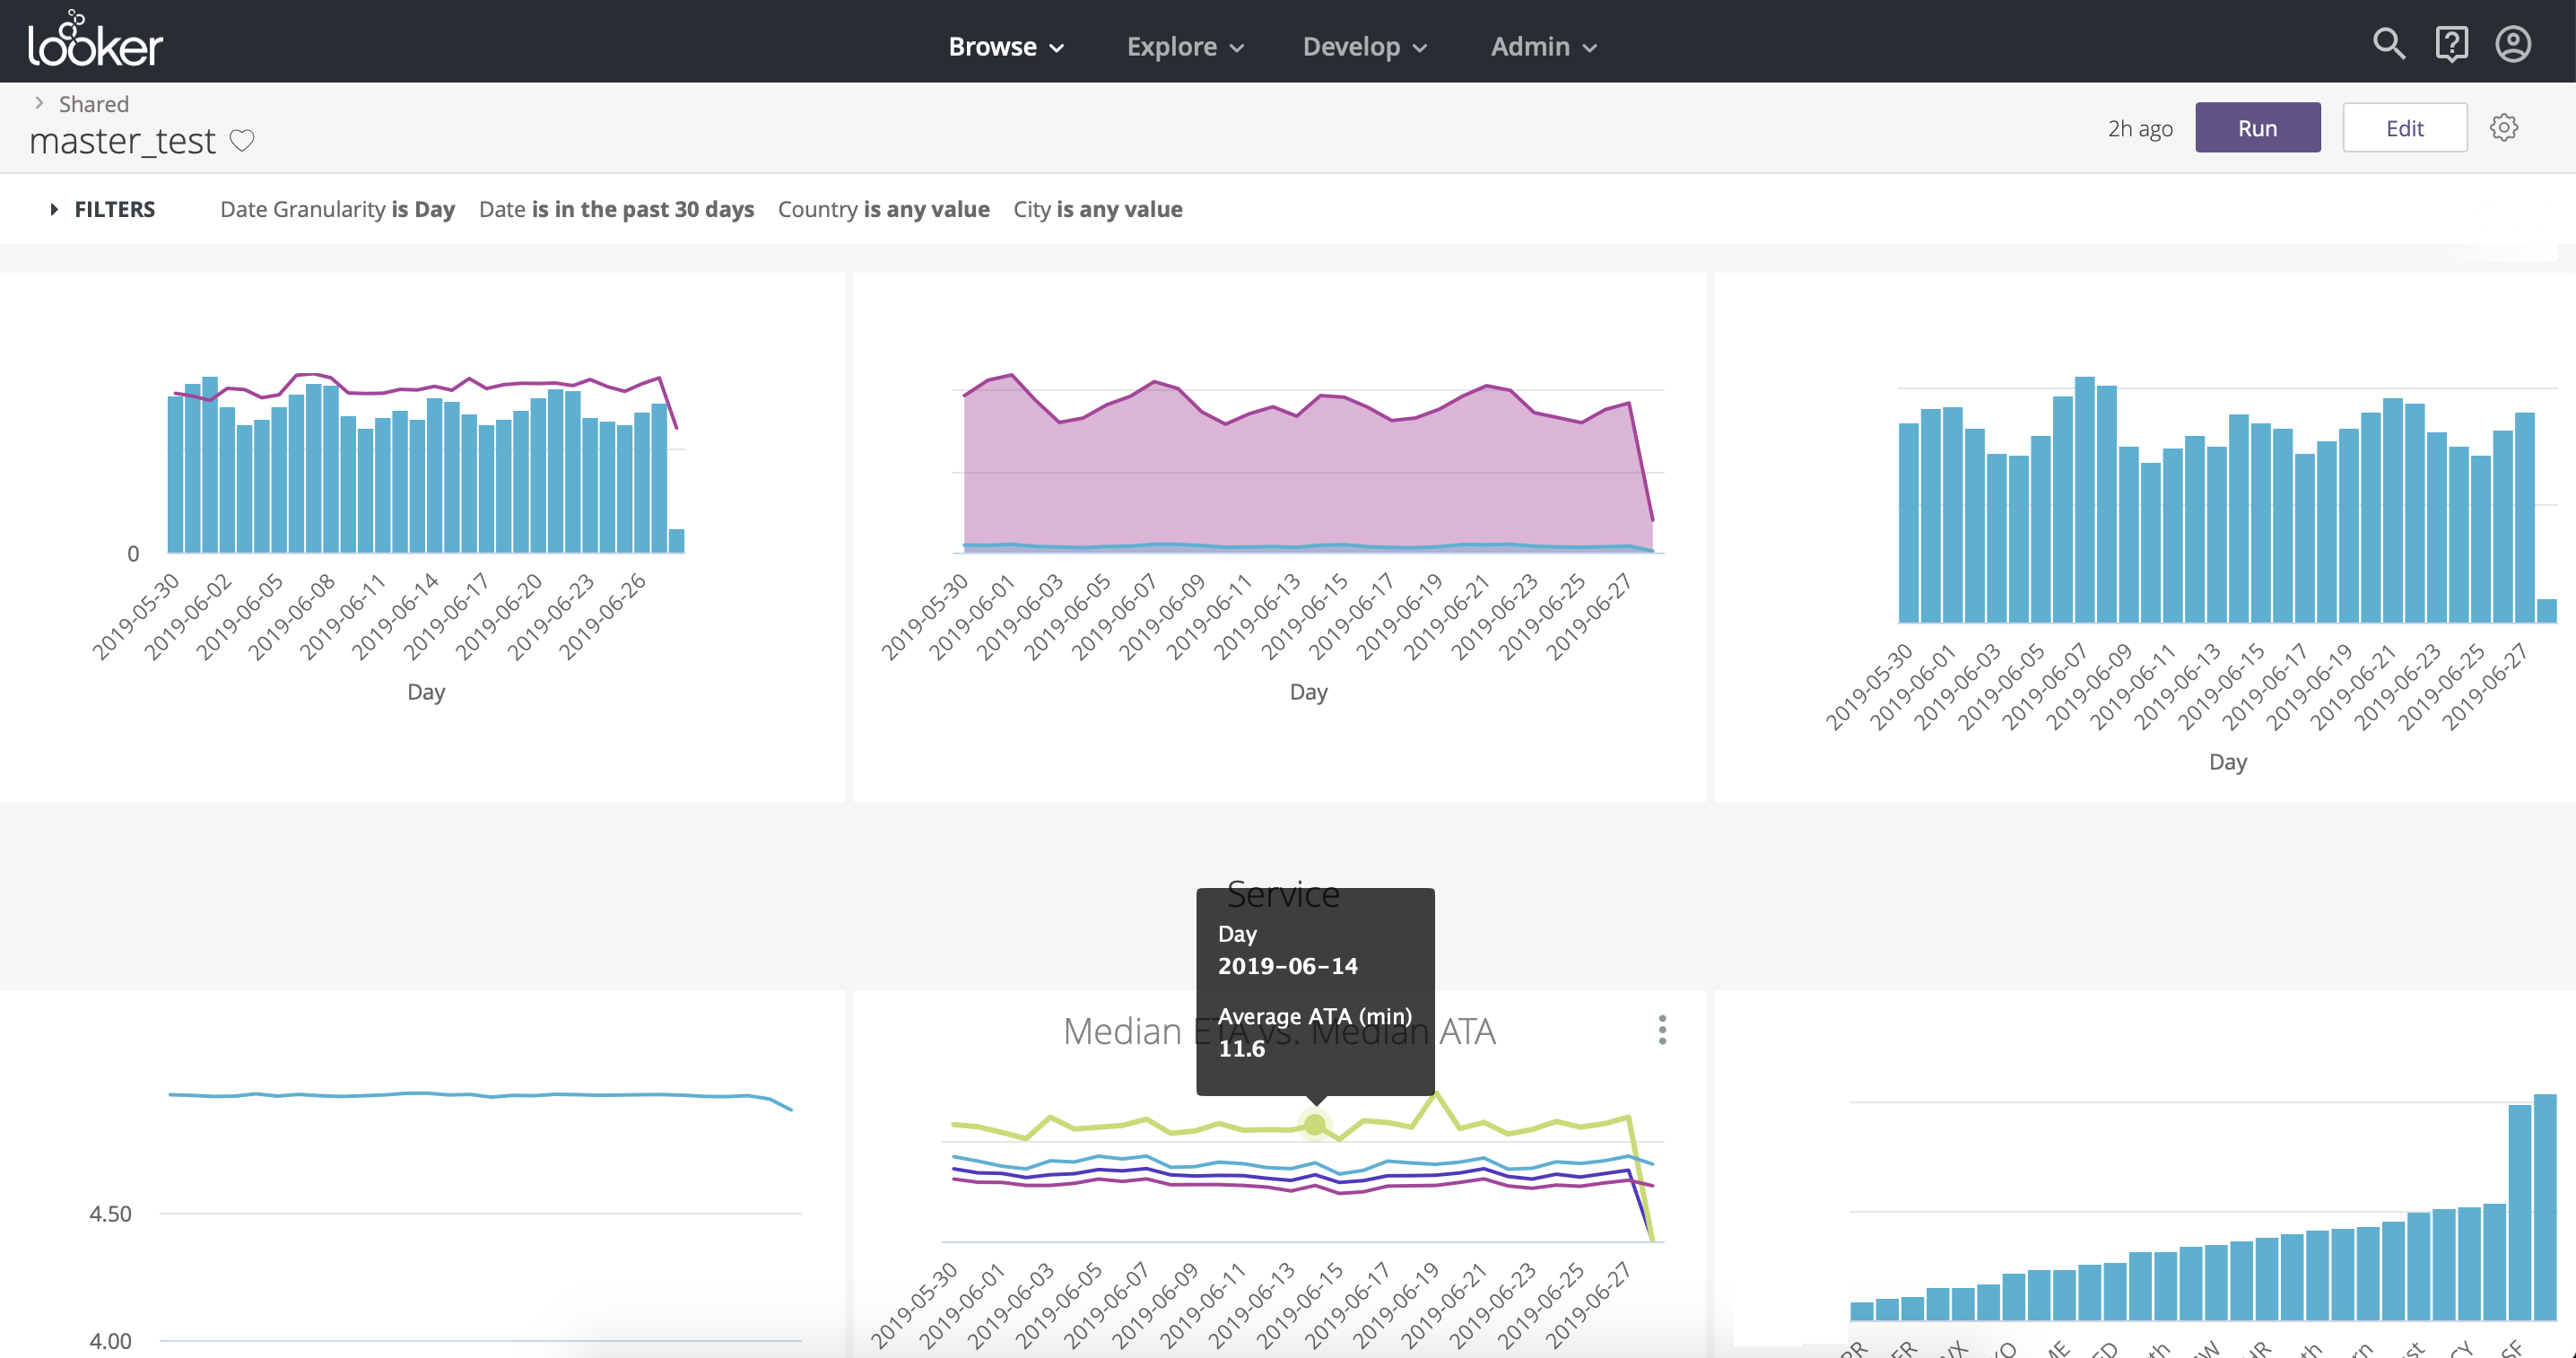Open the dashboard settings gear icon
The image size is (2576, 1358).
(2503, 128)
